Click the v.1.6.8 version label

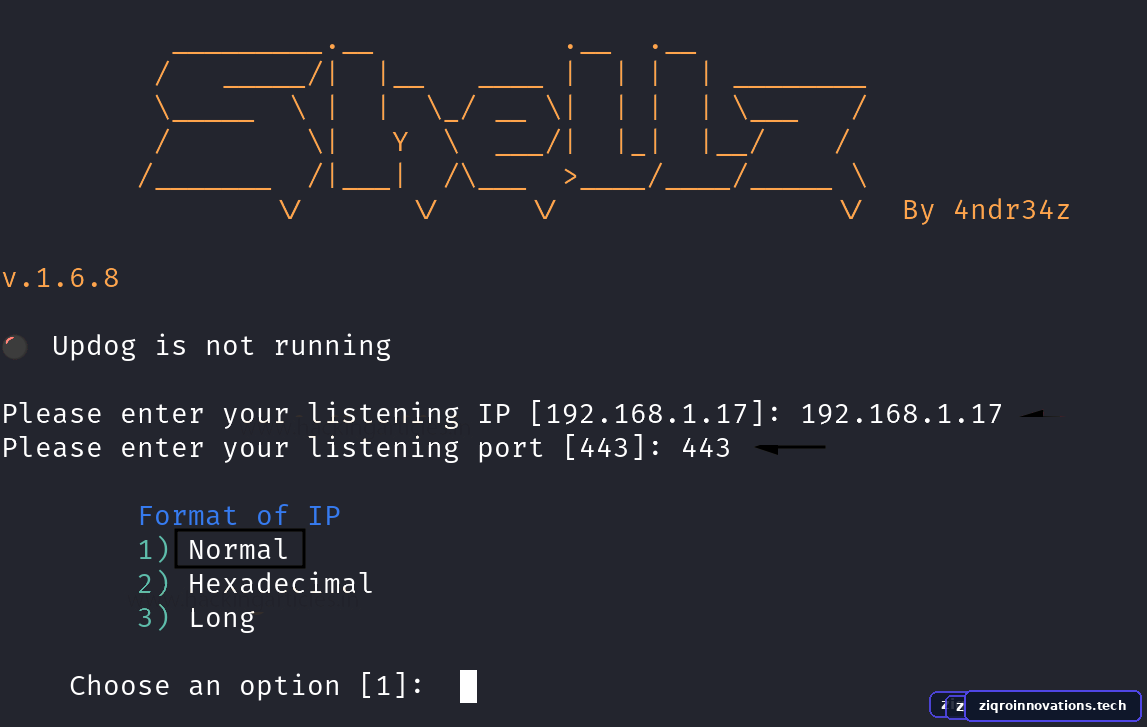[60, 278]
